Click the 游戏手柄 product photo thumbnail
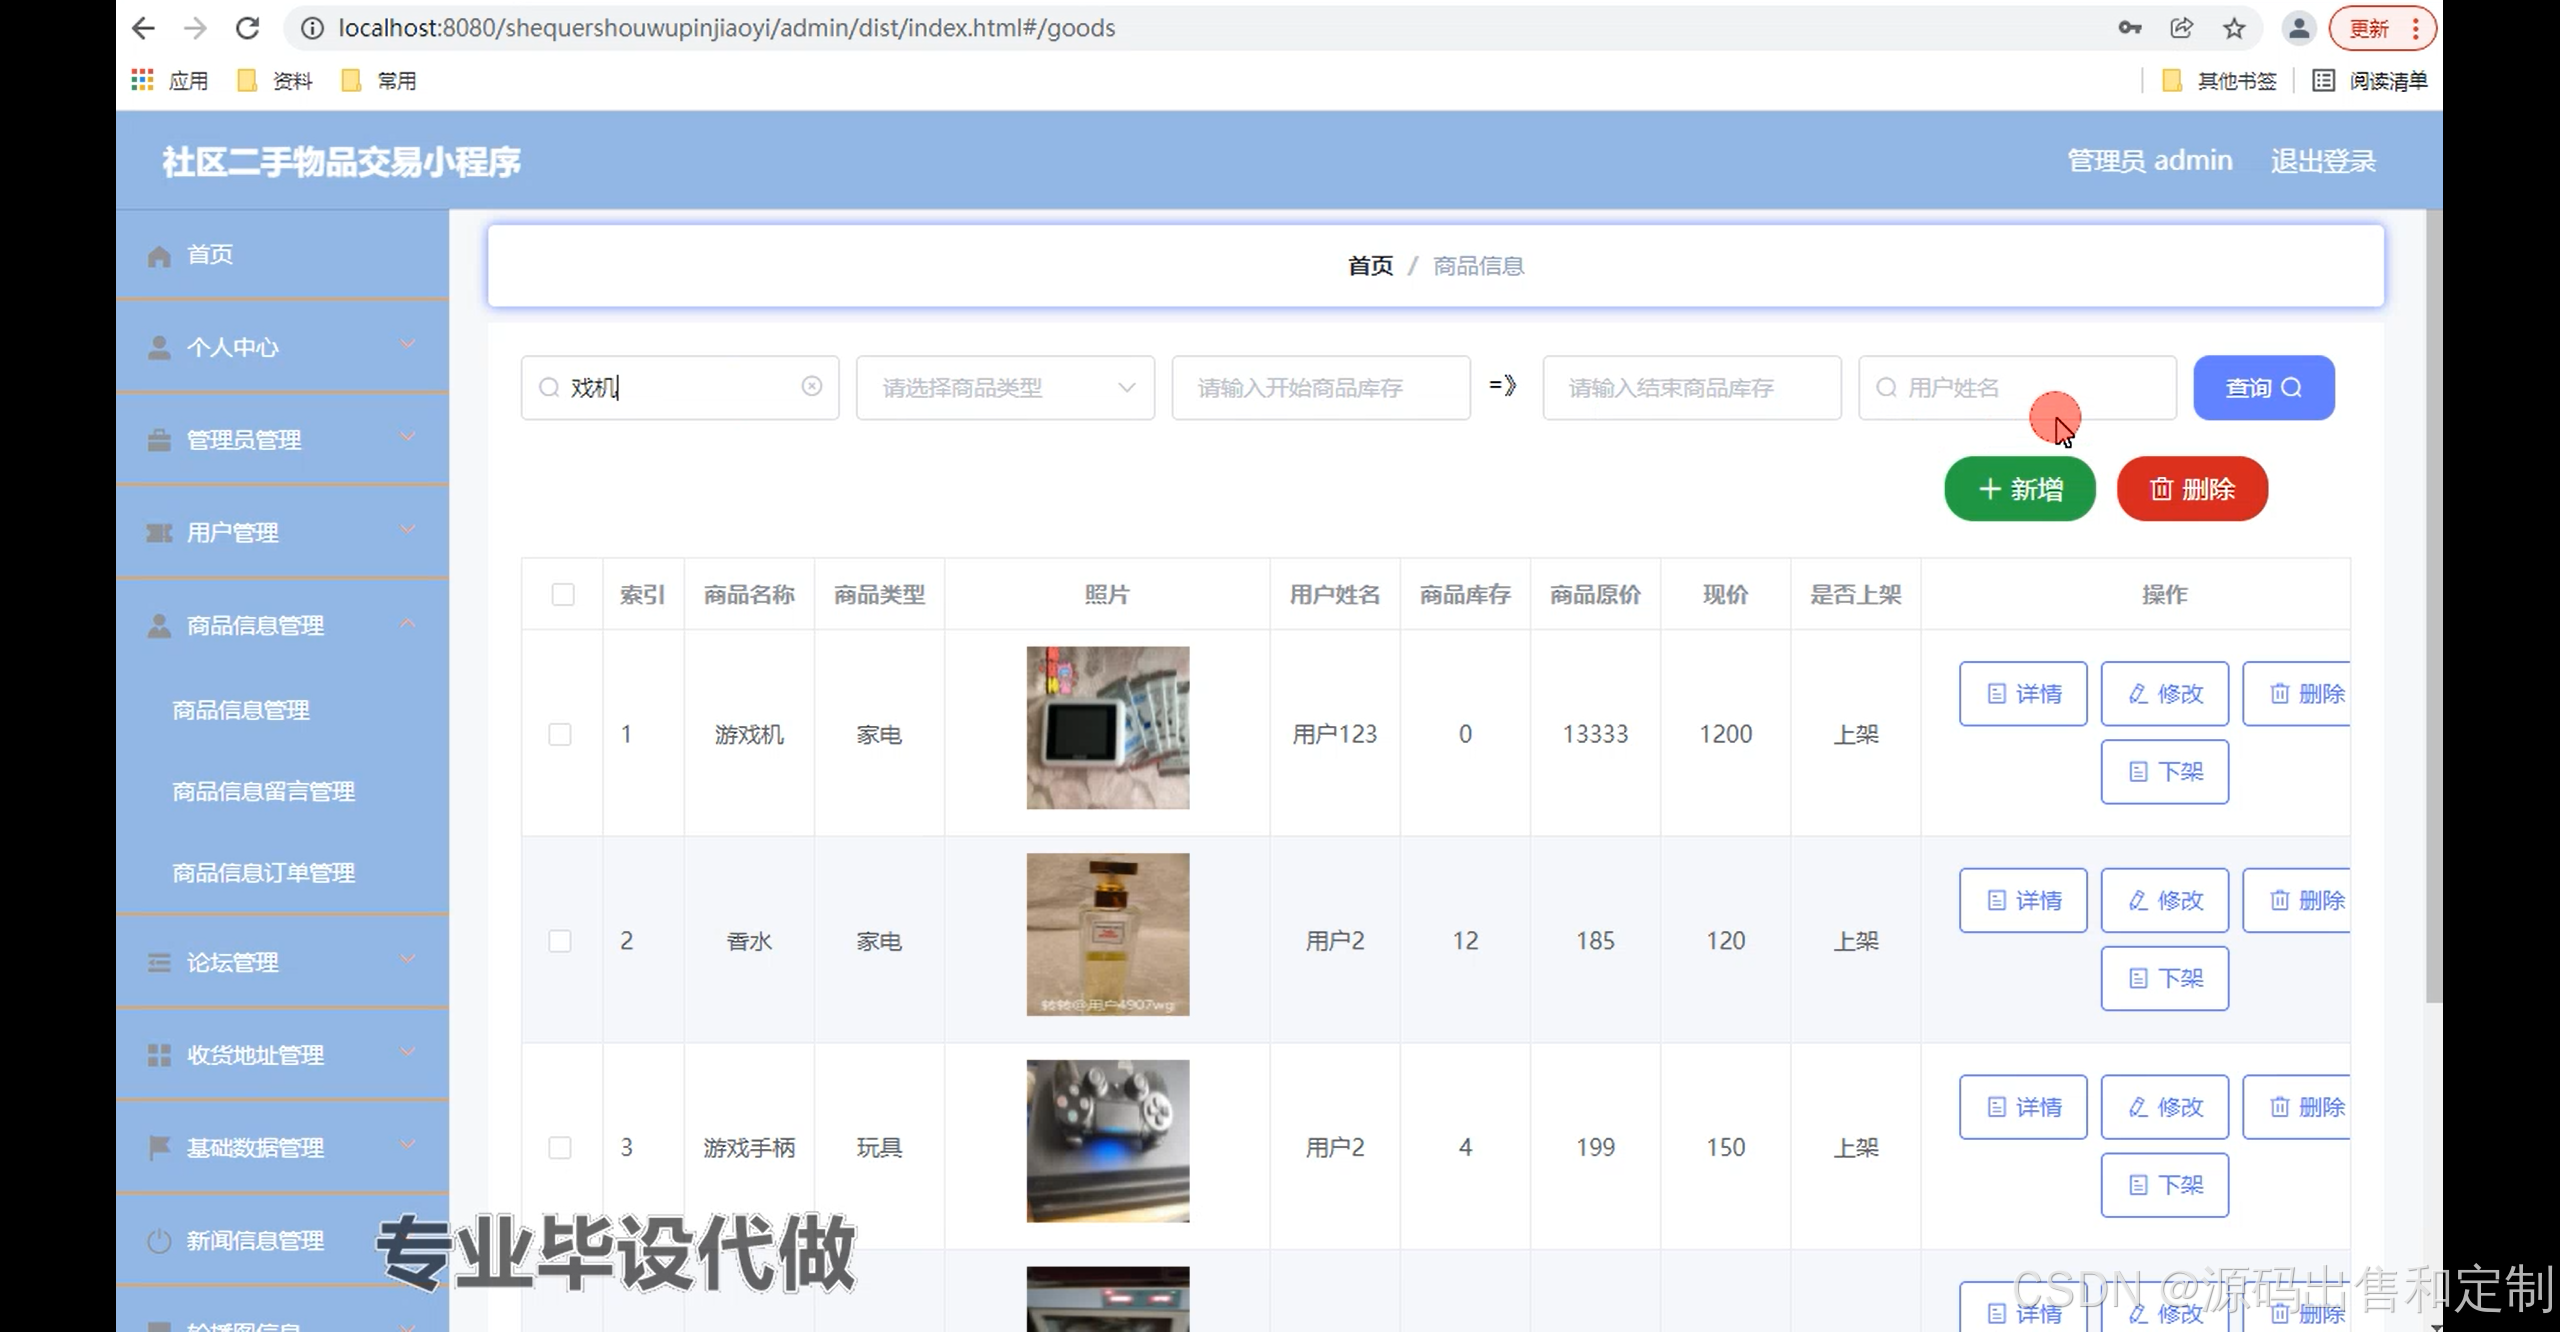This screenshot has width=2560, height=1332. [x=1107, y=1141]
